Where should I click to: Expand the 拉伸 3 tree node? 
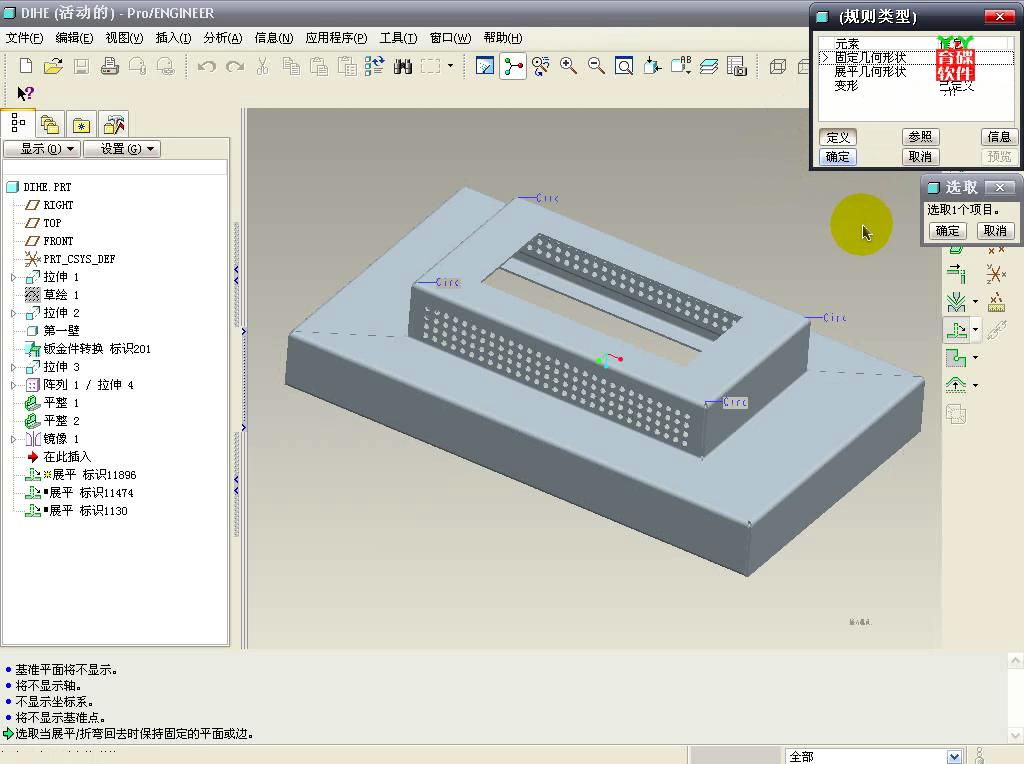[14, 367]
